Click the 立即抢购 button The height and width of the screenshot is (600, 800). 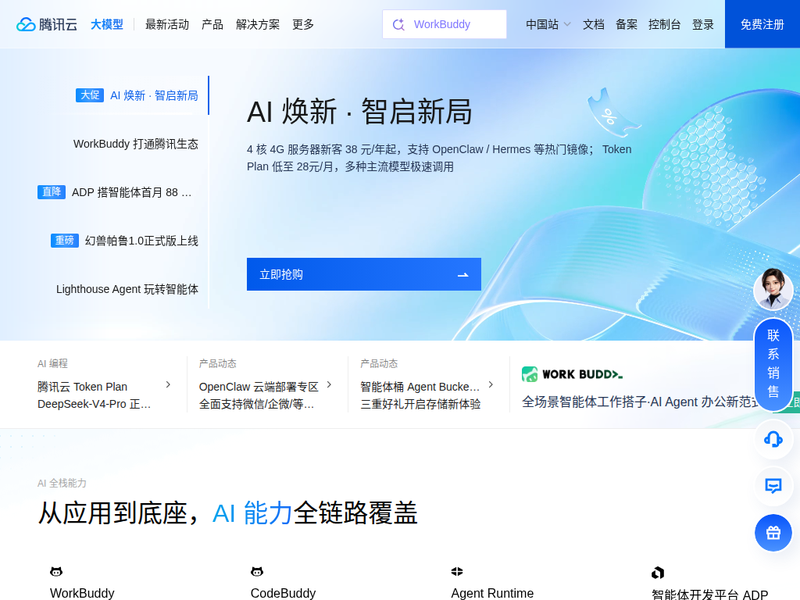(x=364, y=274)
